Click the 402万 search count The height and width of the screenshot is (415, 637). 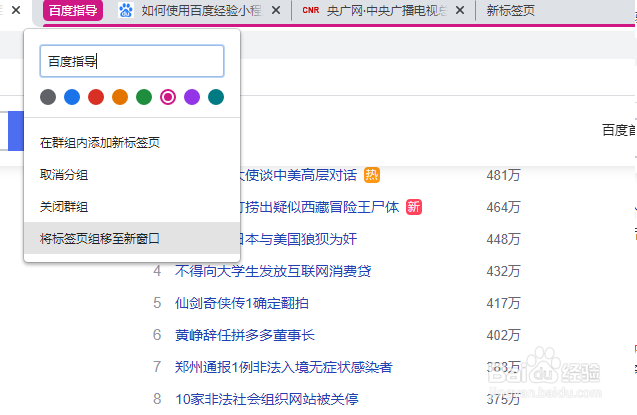pos(503,335)
